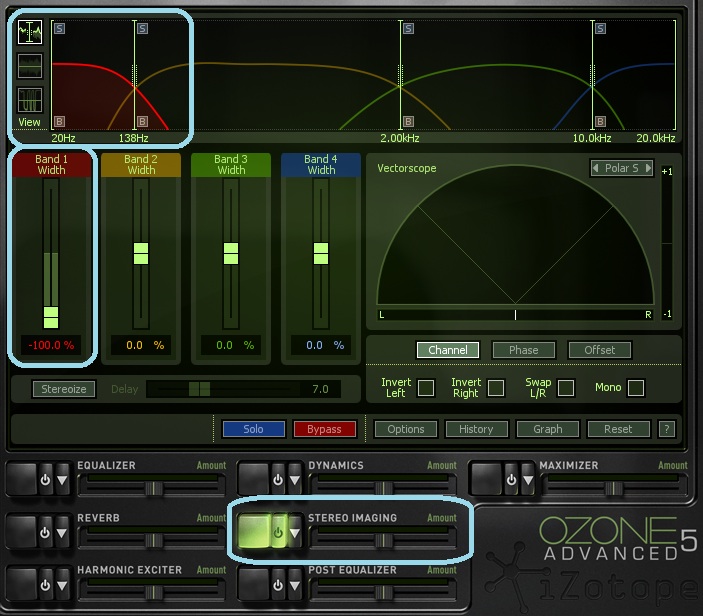Toggle the Maximizer power button
The width and height of the screenshot is (703, 616).
coord(511,480)
